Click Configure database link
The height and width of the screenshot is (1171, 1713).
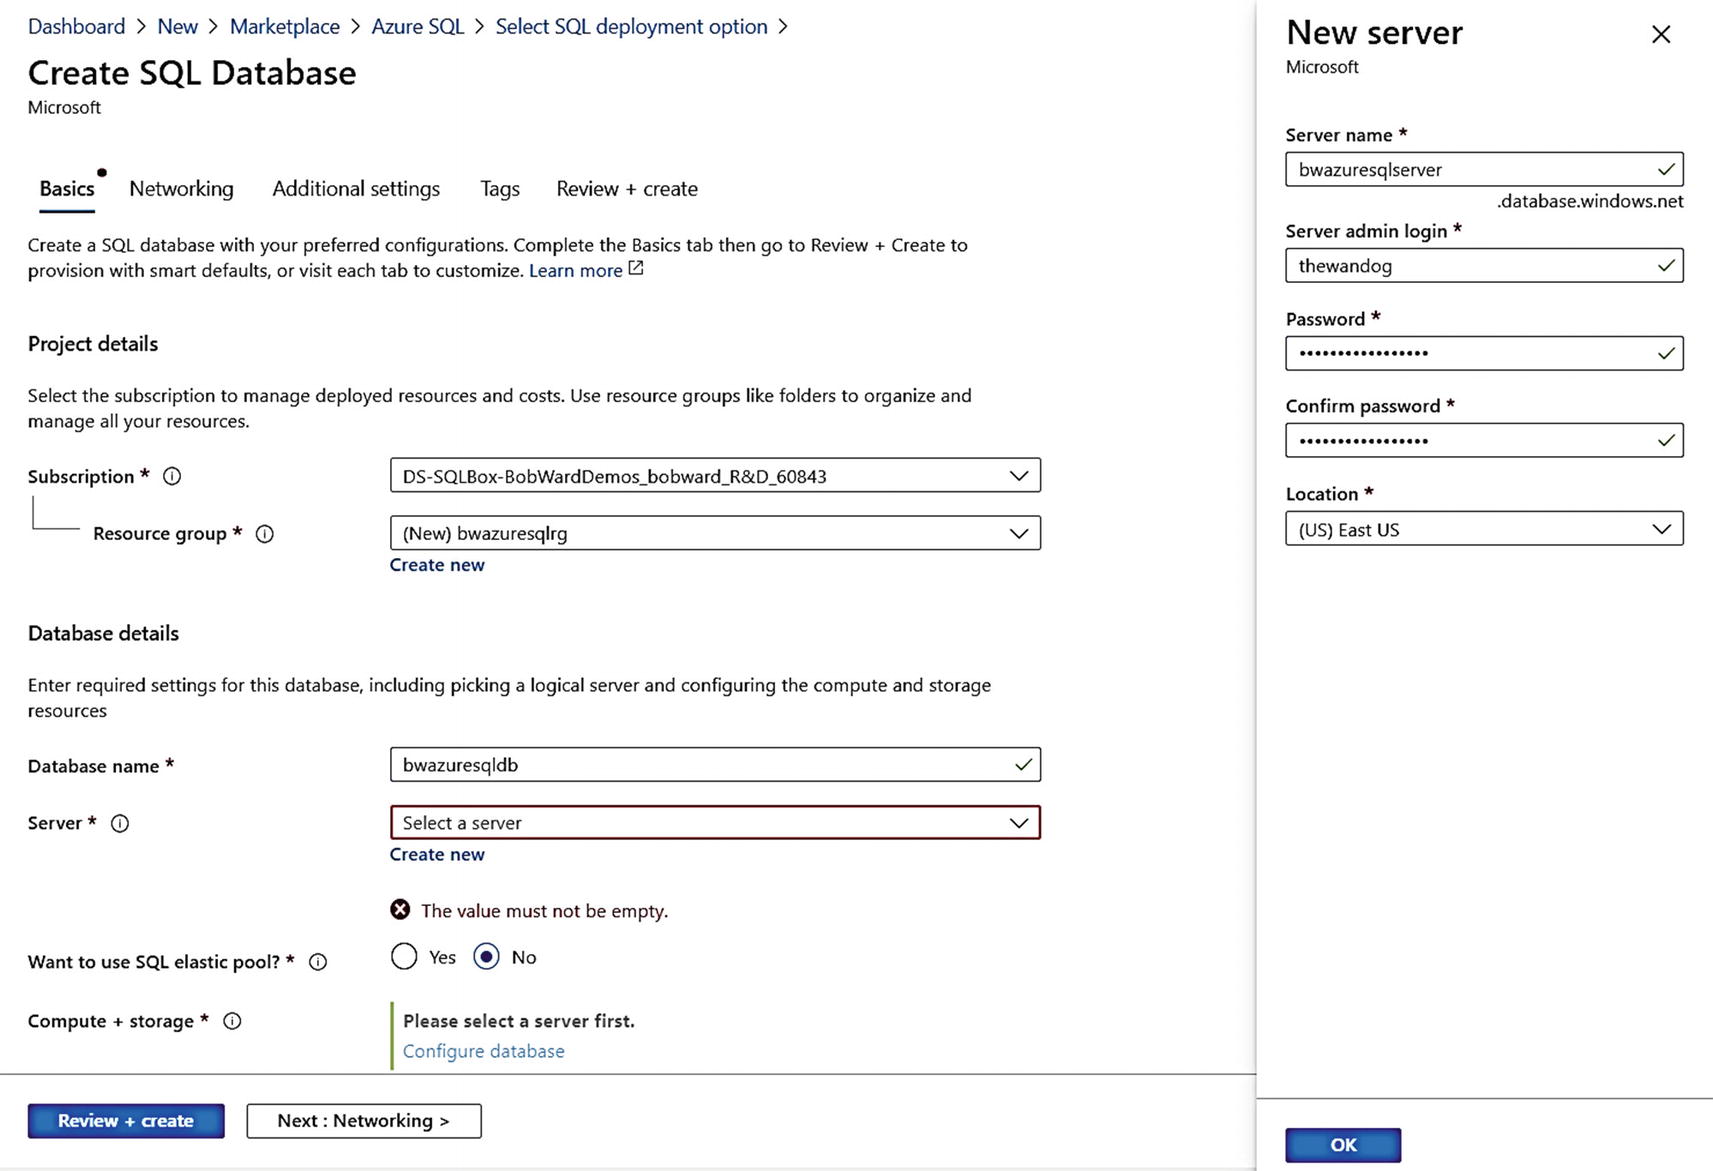coord(484,1051)
